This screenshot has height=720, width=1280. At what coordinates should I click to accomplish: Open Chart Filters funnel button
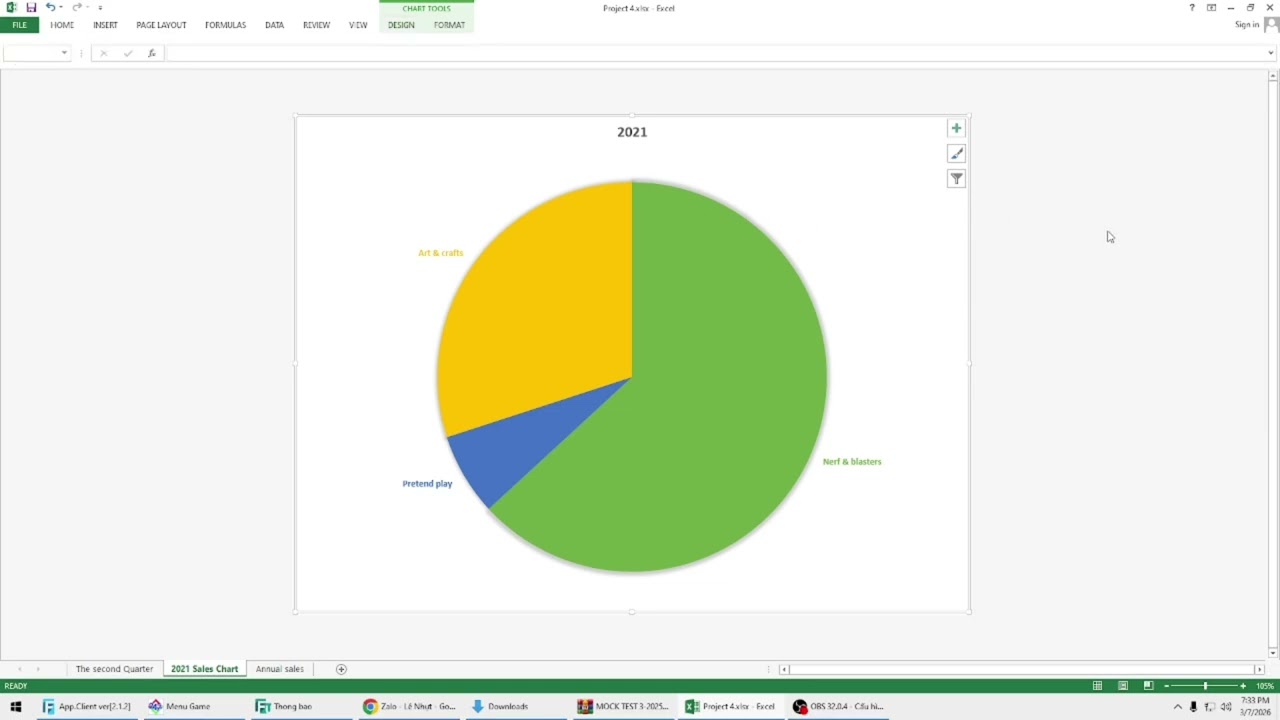pyautogui.click(x=956, y=179)
